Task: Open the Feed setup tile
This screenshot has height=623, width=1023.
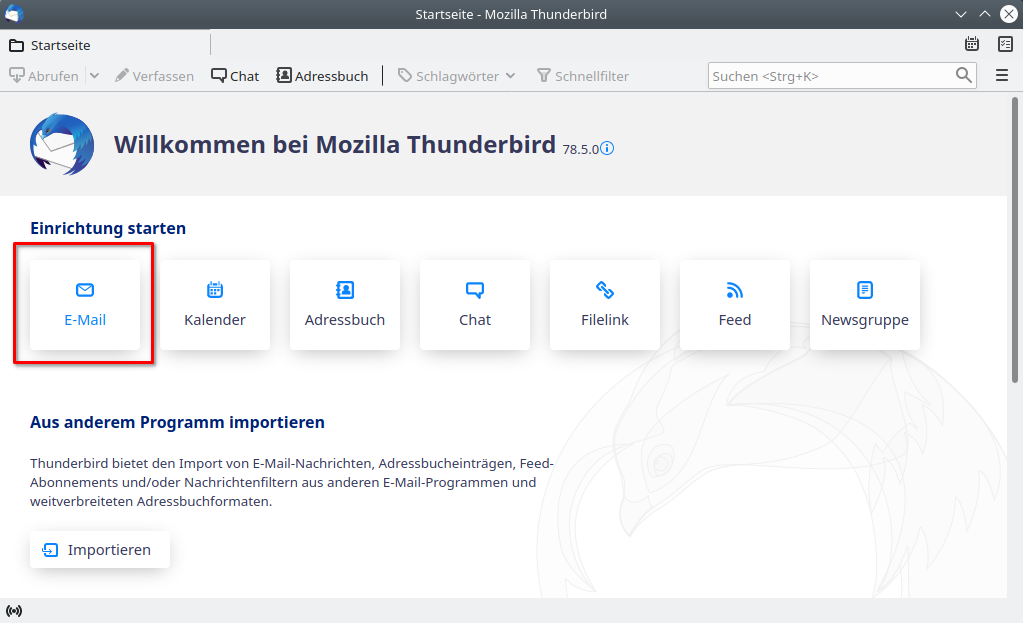Action: 735,305
